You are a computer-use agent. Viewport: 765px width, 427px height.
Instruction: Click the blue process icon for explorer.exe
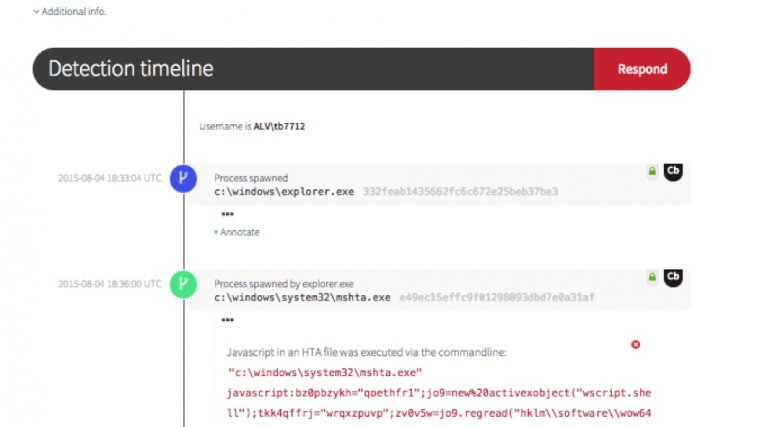click(x=184, y=179)
